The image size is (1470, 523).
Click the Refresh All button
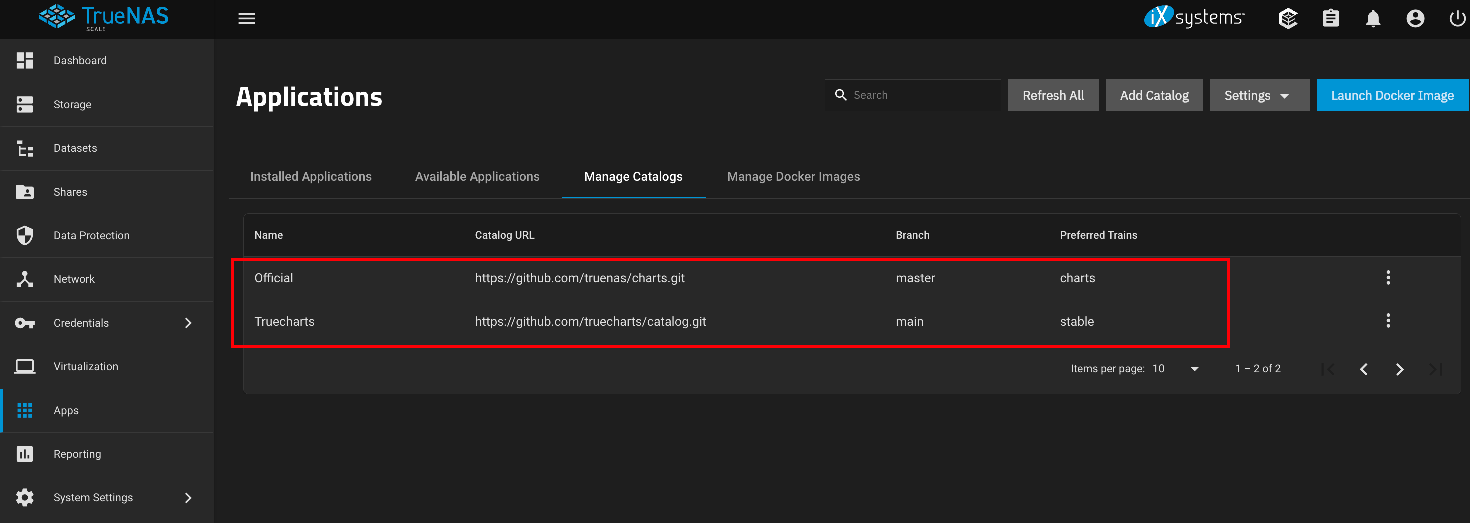1053,95
